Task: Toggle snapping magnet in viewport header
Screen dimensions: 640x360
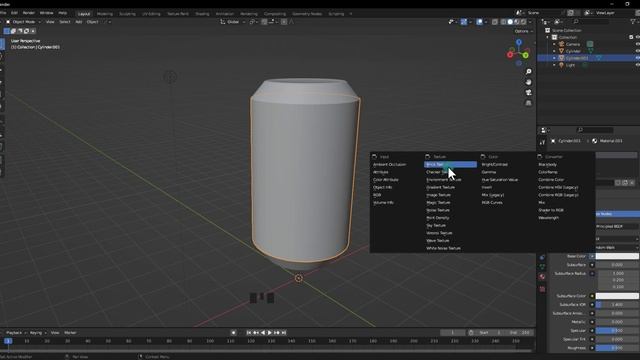Action: (264, 22)
